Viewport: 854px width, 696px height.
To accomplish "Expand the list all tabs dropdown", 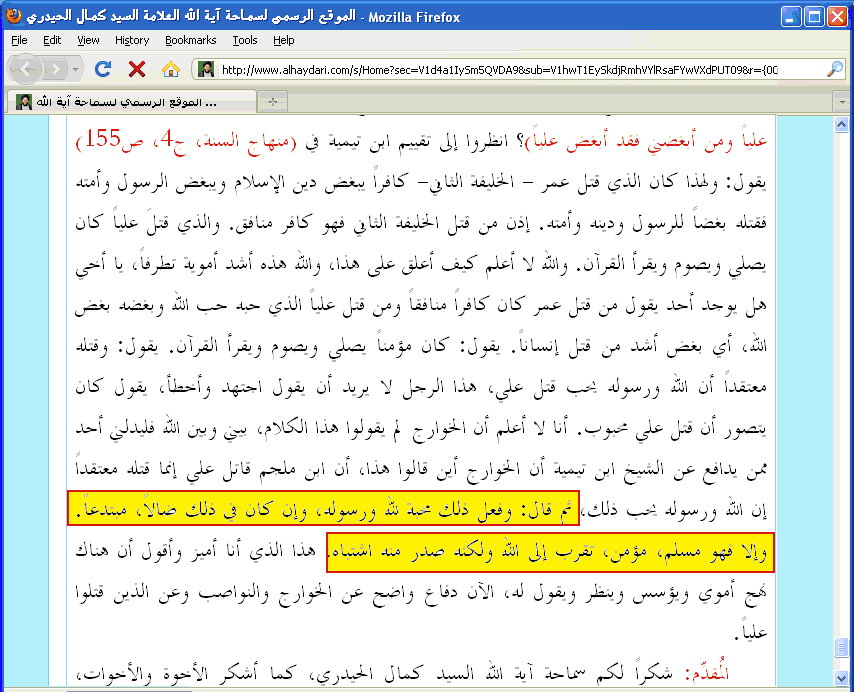I will tap(842, 102).
